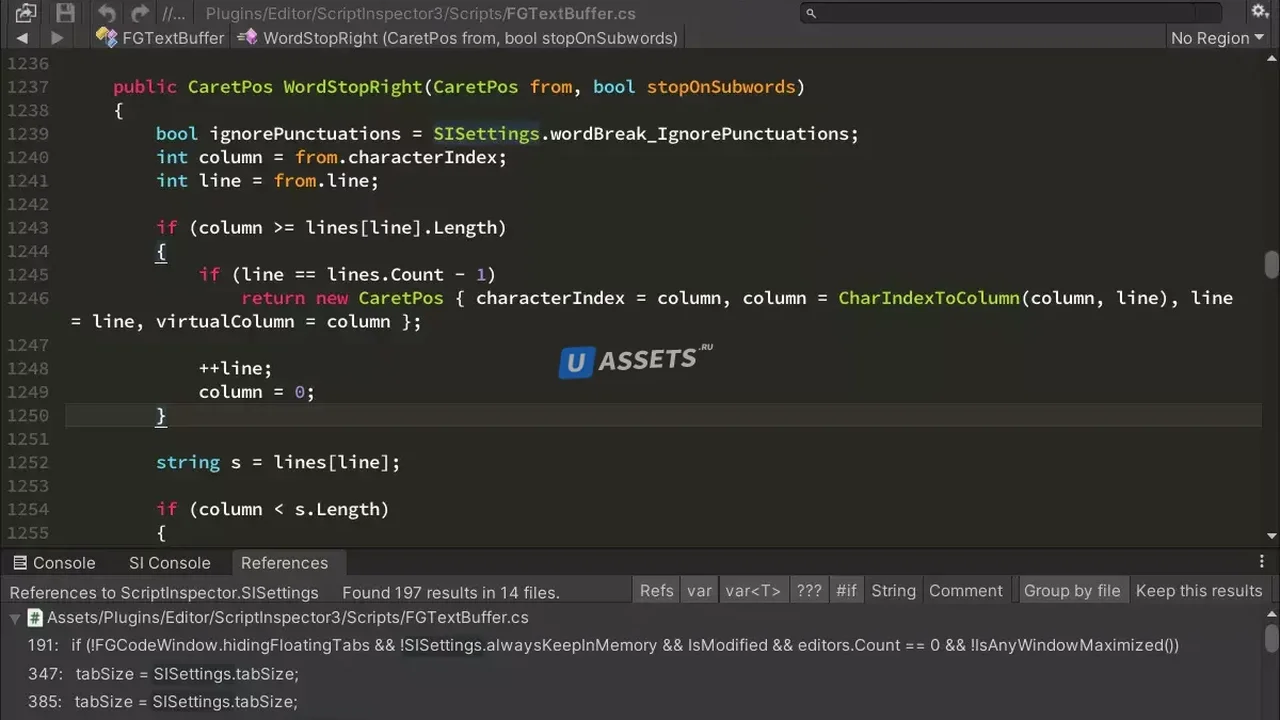This screenshot has height=720, width=1280.
Task: Open the FGTextBuffer class dropdown
Action: [x=160, y=38]
